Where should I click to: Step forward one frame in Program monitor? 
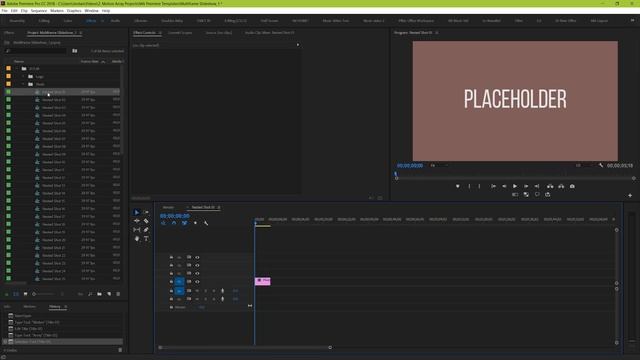526,187
